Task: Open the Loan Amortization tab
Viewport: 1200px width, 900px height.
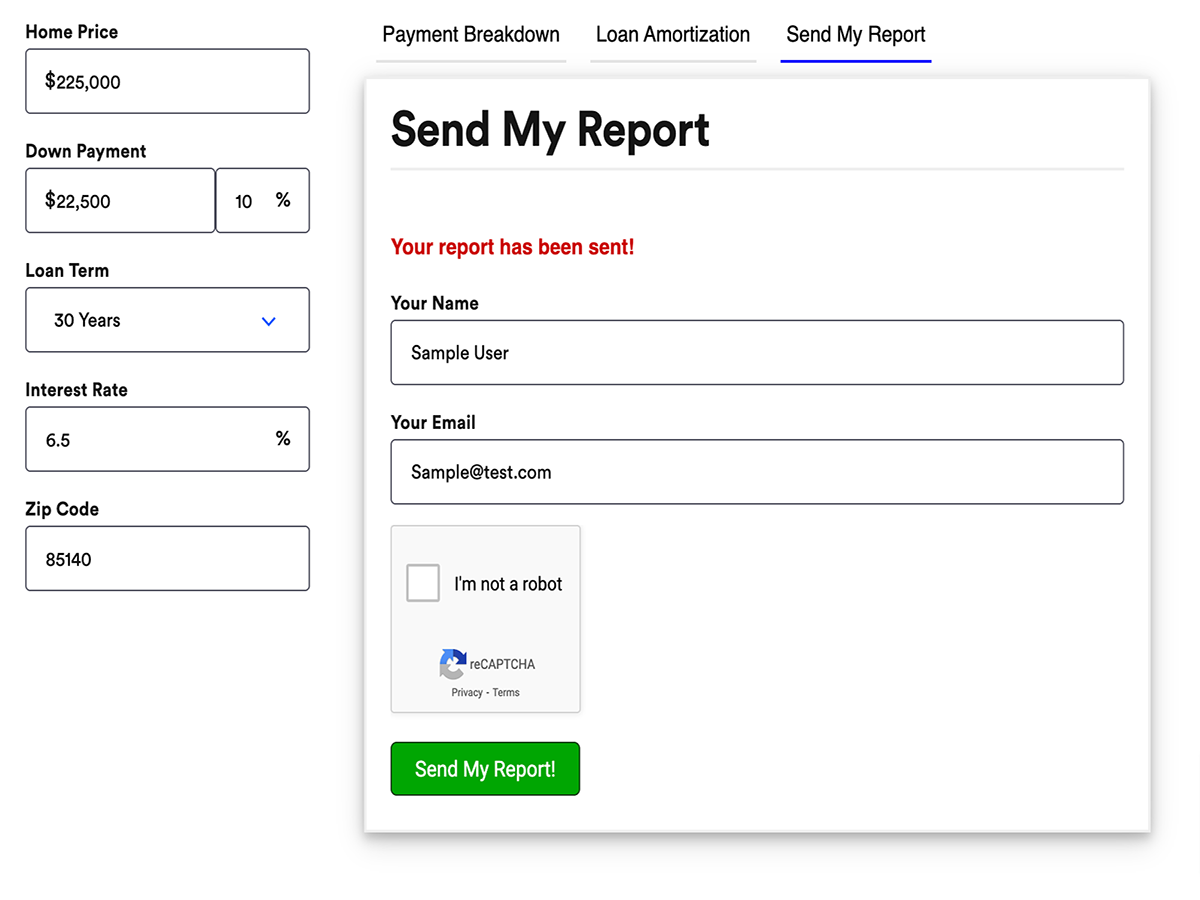Action: click(x=672, y=35)
